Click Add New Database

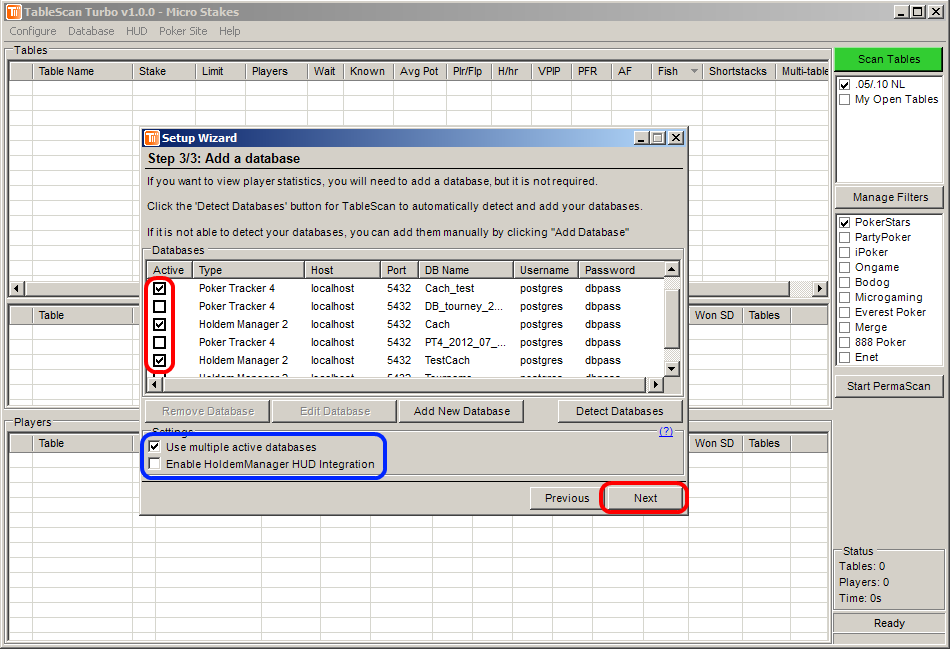(x=462, y=411)
